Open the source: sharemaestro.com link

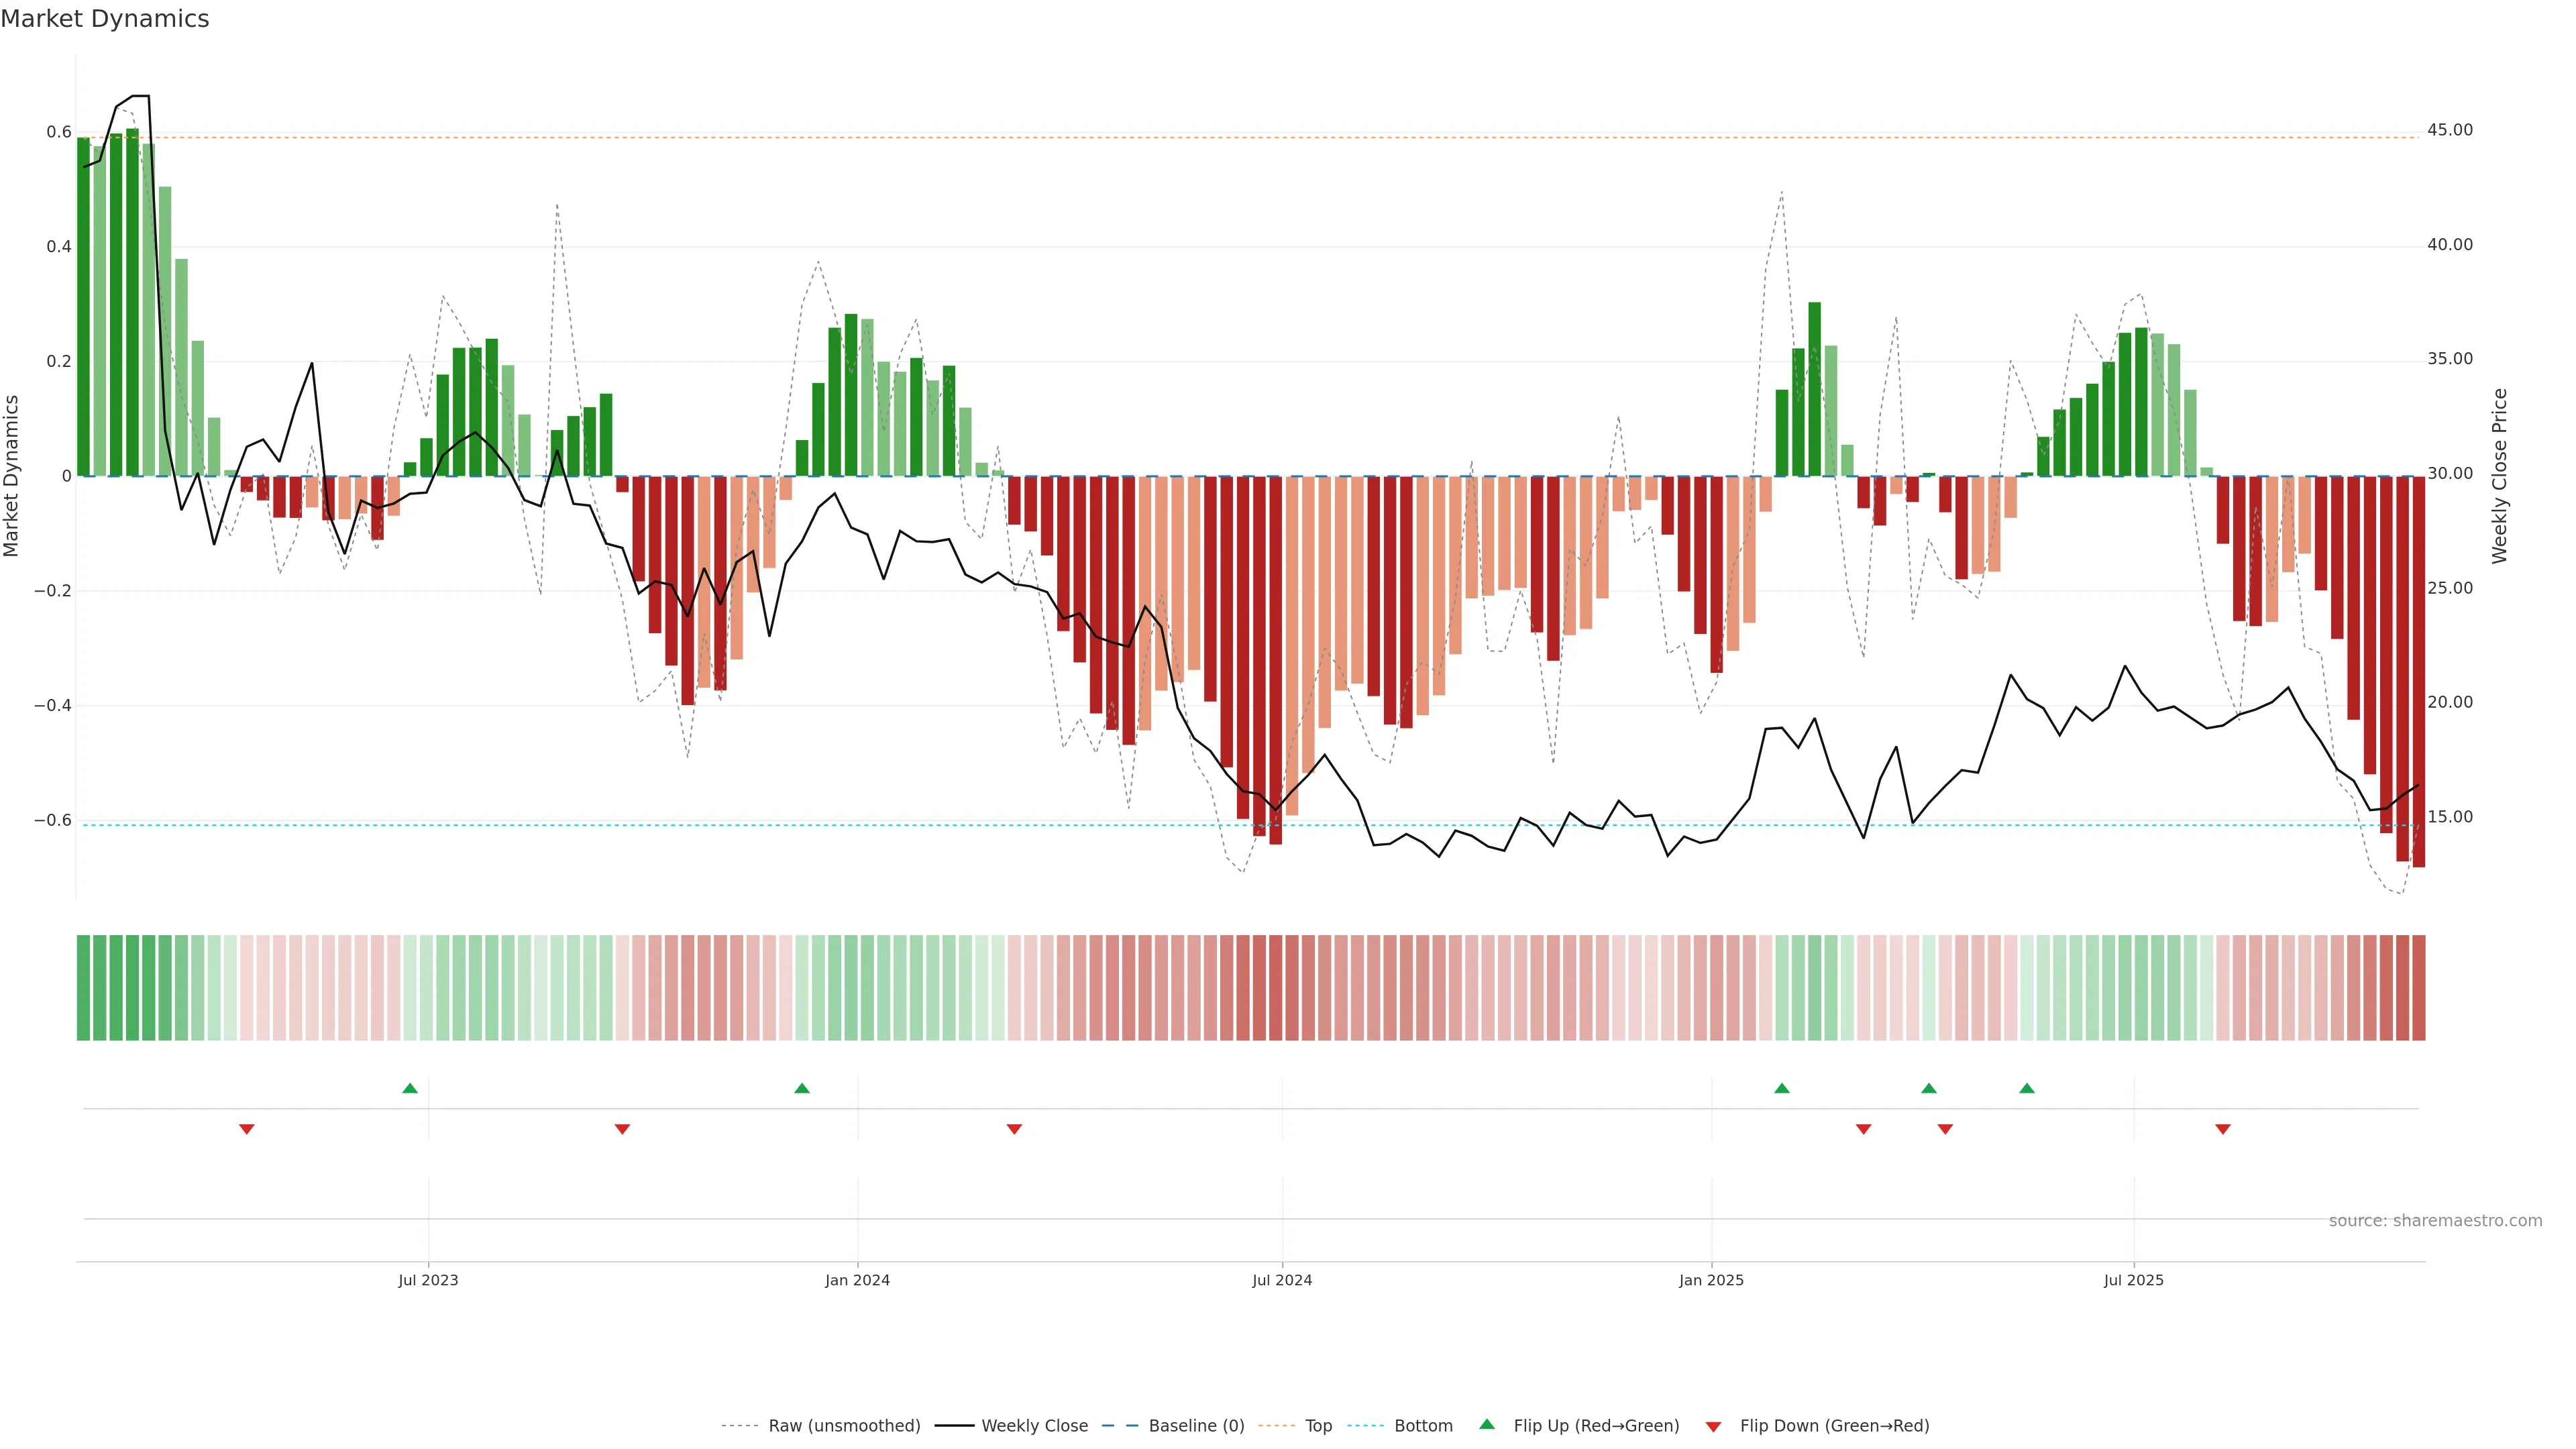tap(2435, 1221)
